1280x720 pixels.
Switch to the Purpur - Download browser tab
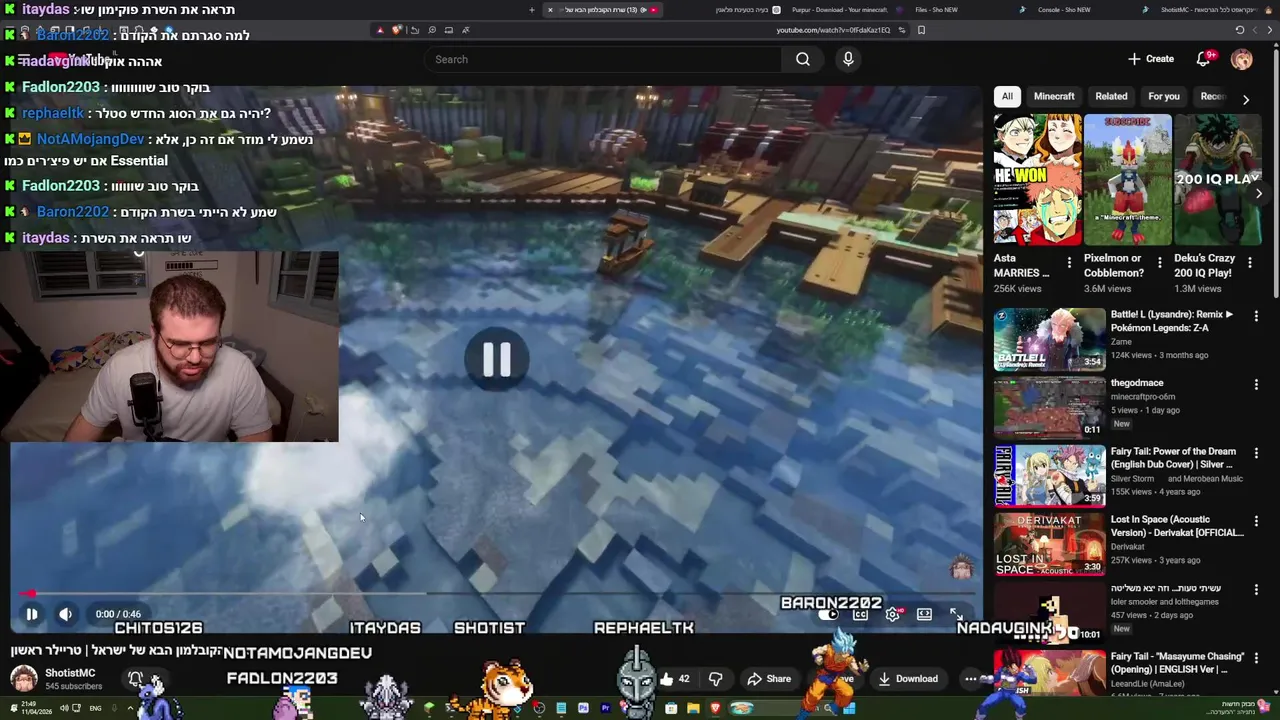[838, 10]
